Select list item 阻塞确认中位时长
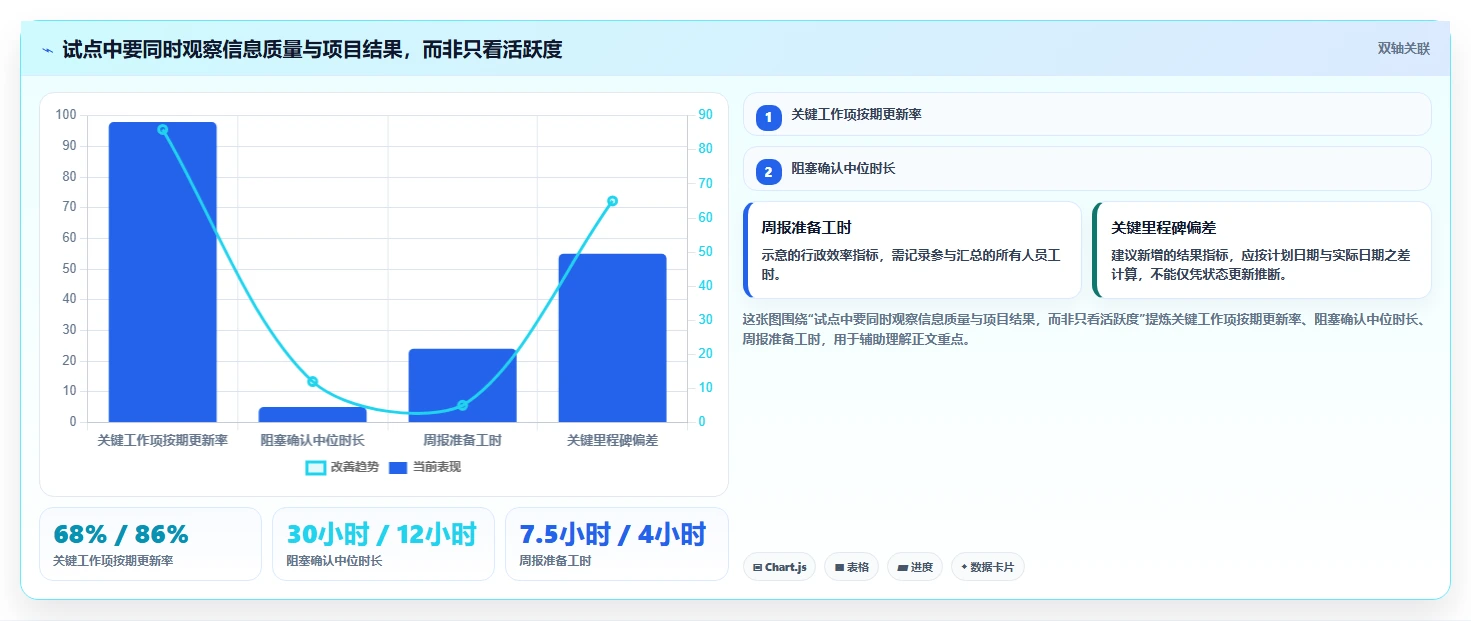Image resolution: width=1471 pixels, height=621 pixels. point(1087,169)
